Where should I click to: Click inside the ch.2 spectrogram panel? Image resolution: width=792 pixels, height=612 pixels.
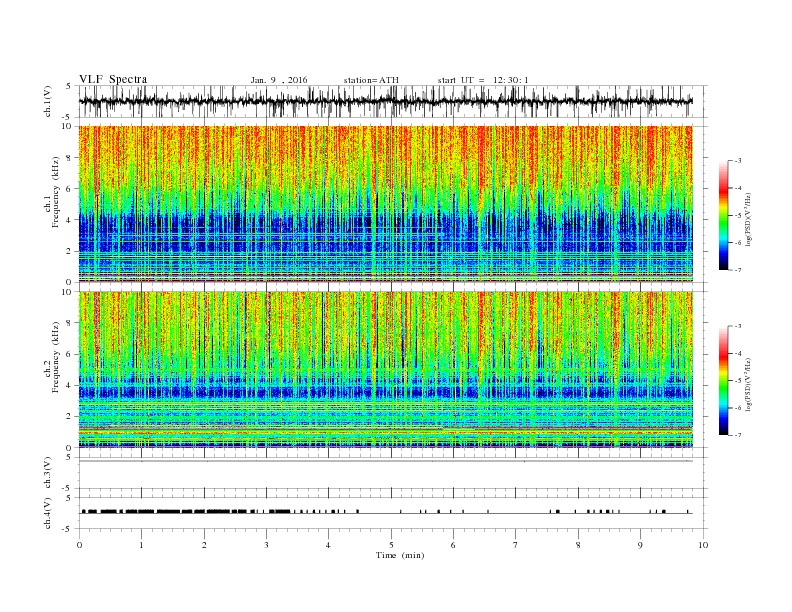pyautogui.click(x=385, y=369)
